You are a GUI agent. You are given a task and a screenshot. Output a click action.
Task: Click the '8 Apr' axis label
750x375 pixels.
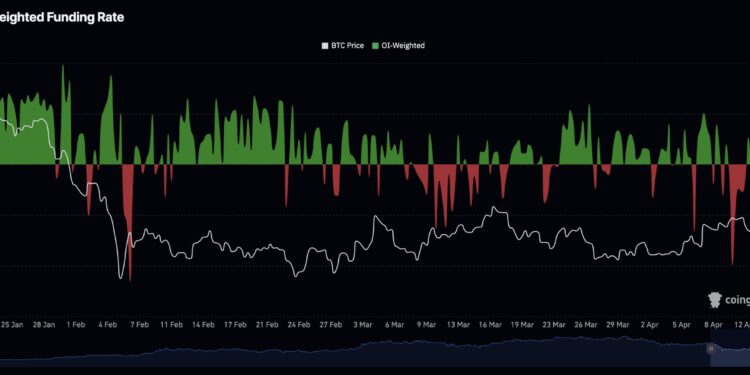pos(713,325)
